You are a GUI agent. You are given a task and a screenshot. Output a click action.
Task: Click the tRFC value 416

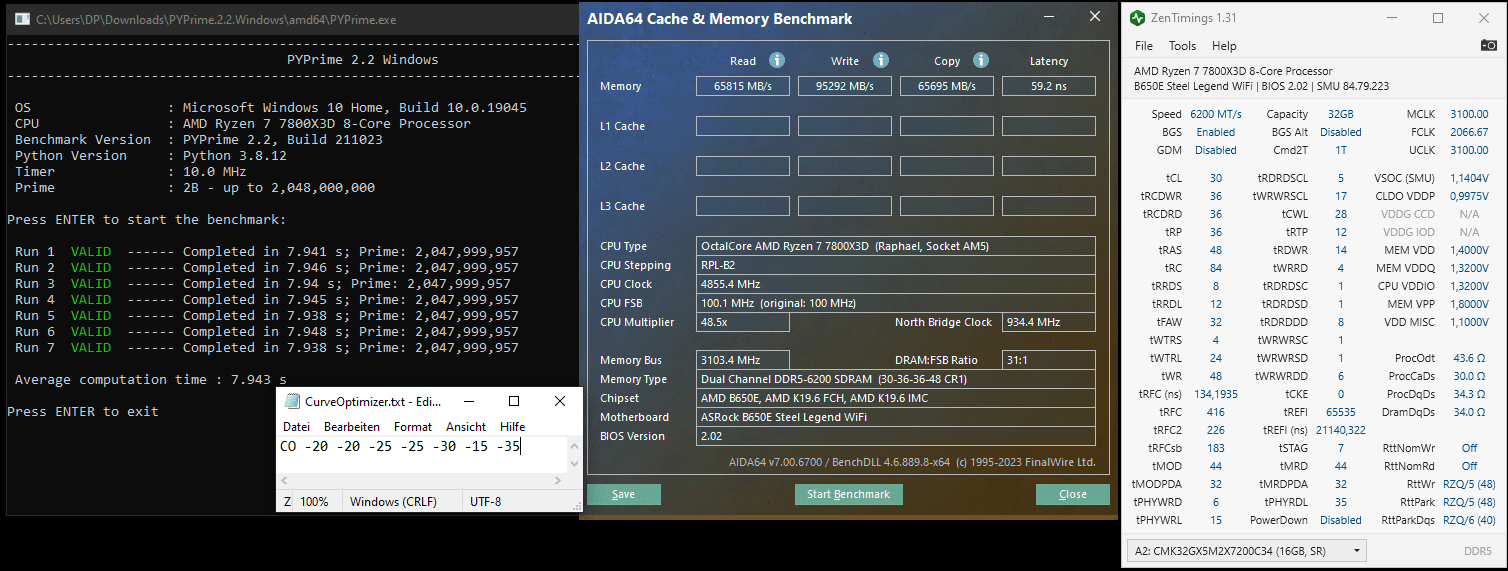coord(1216,412)
